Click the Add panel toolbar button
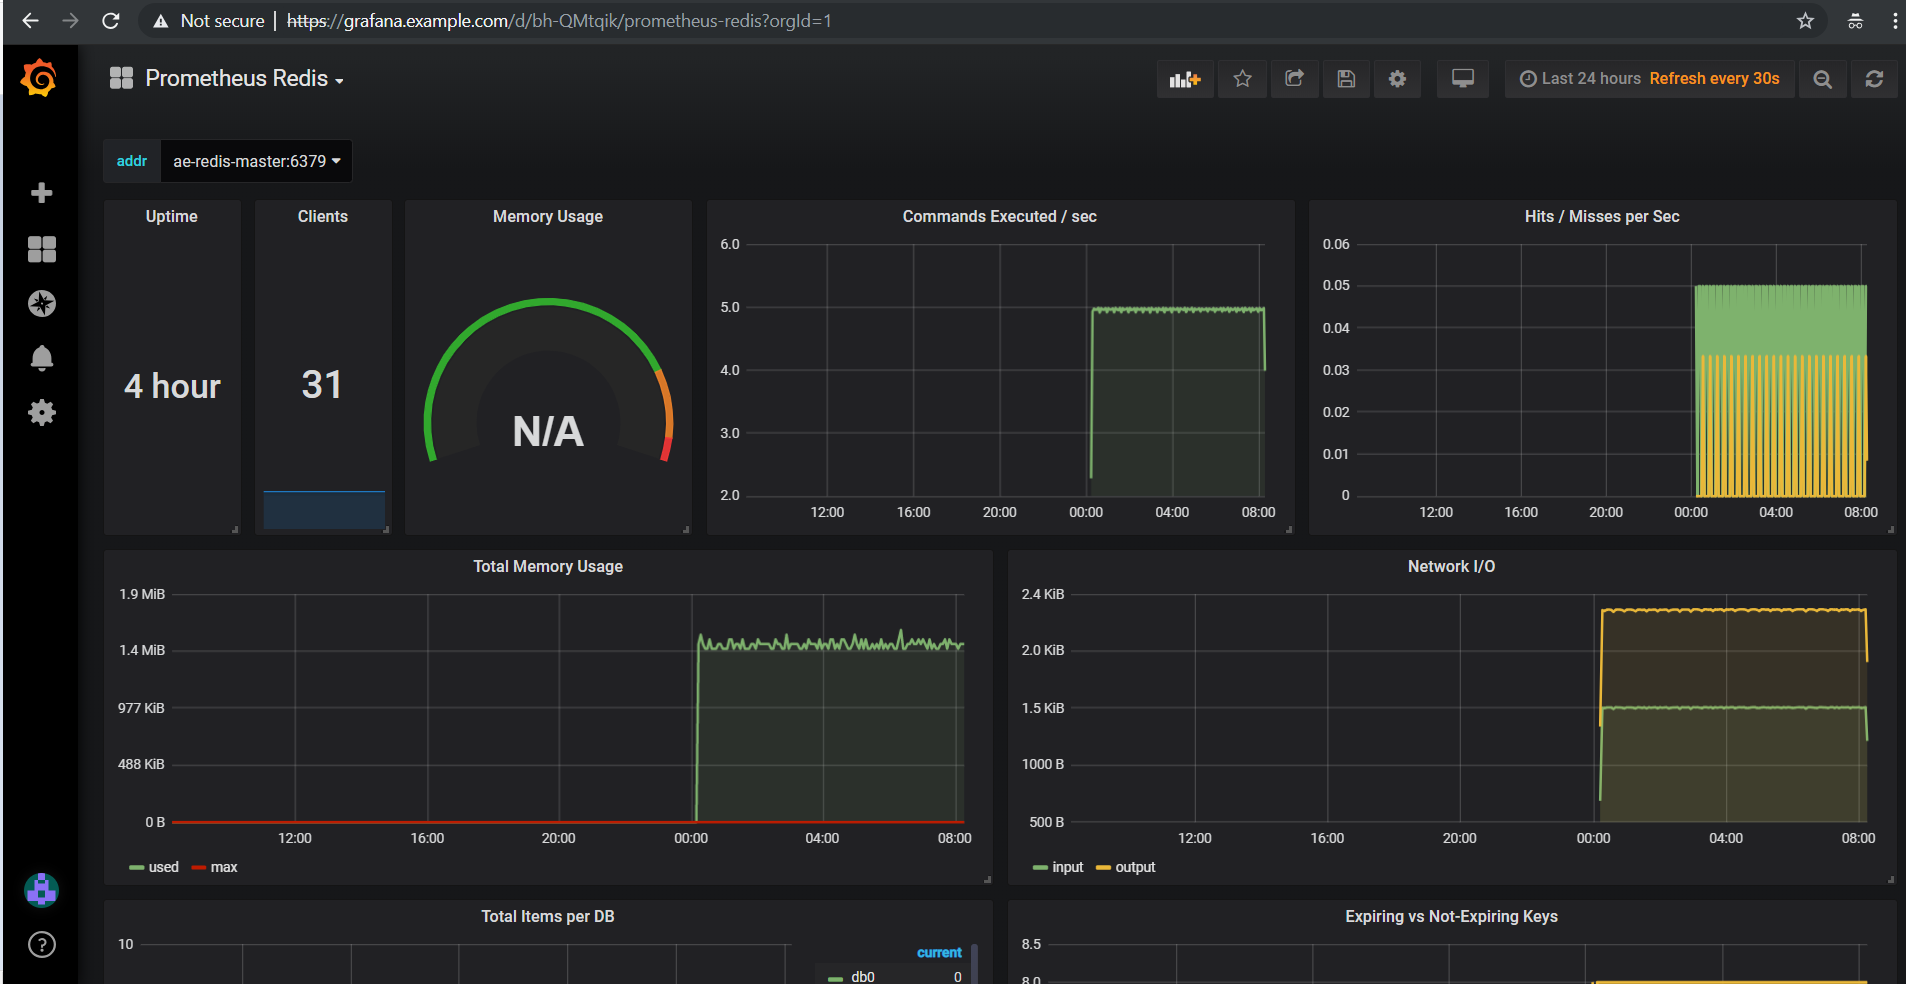This screenshot has height=984, width=1906. click(x=1185, y=79)
